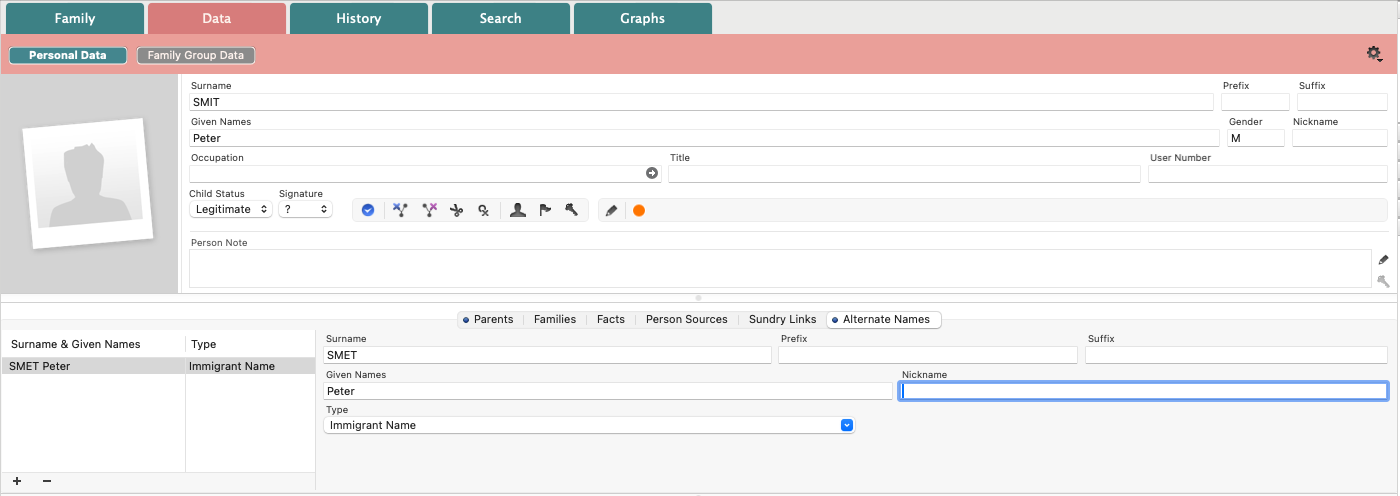The height and width of the screenshot is (496, 1400).
Task: Click the alternate Surname field with SMET
Action: [548, 355]
